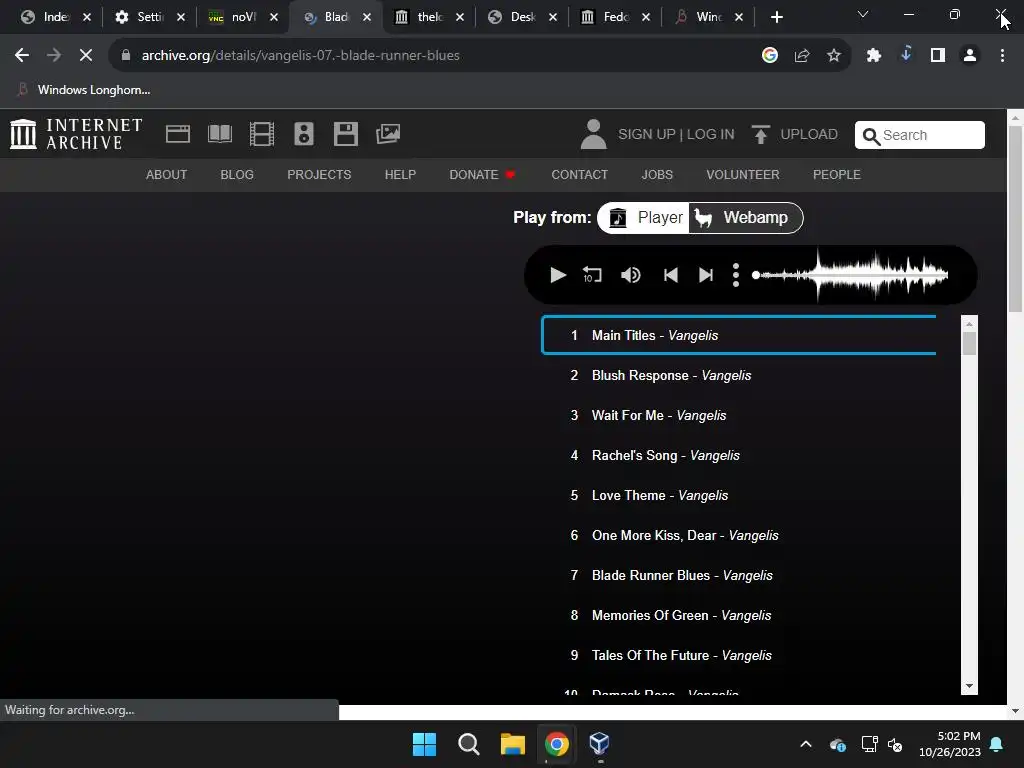Screen dimensions: 1024x768
Task: Show hidden system tray icons
Action: click(806, 744)
